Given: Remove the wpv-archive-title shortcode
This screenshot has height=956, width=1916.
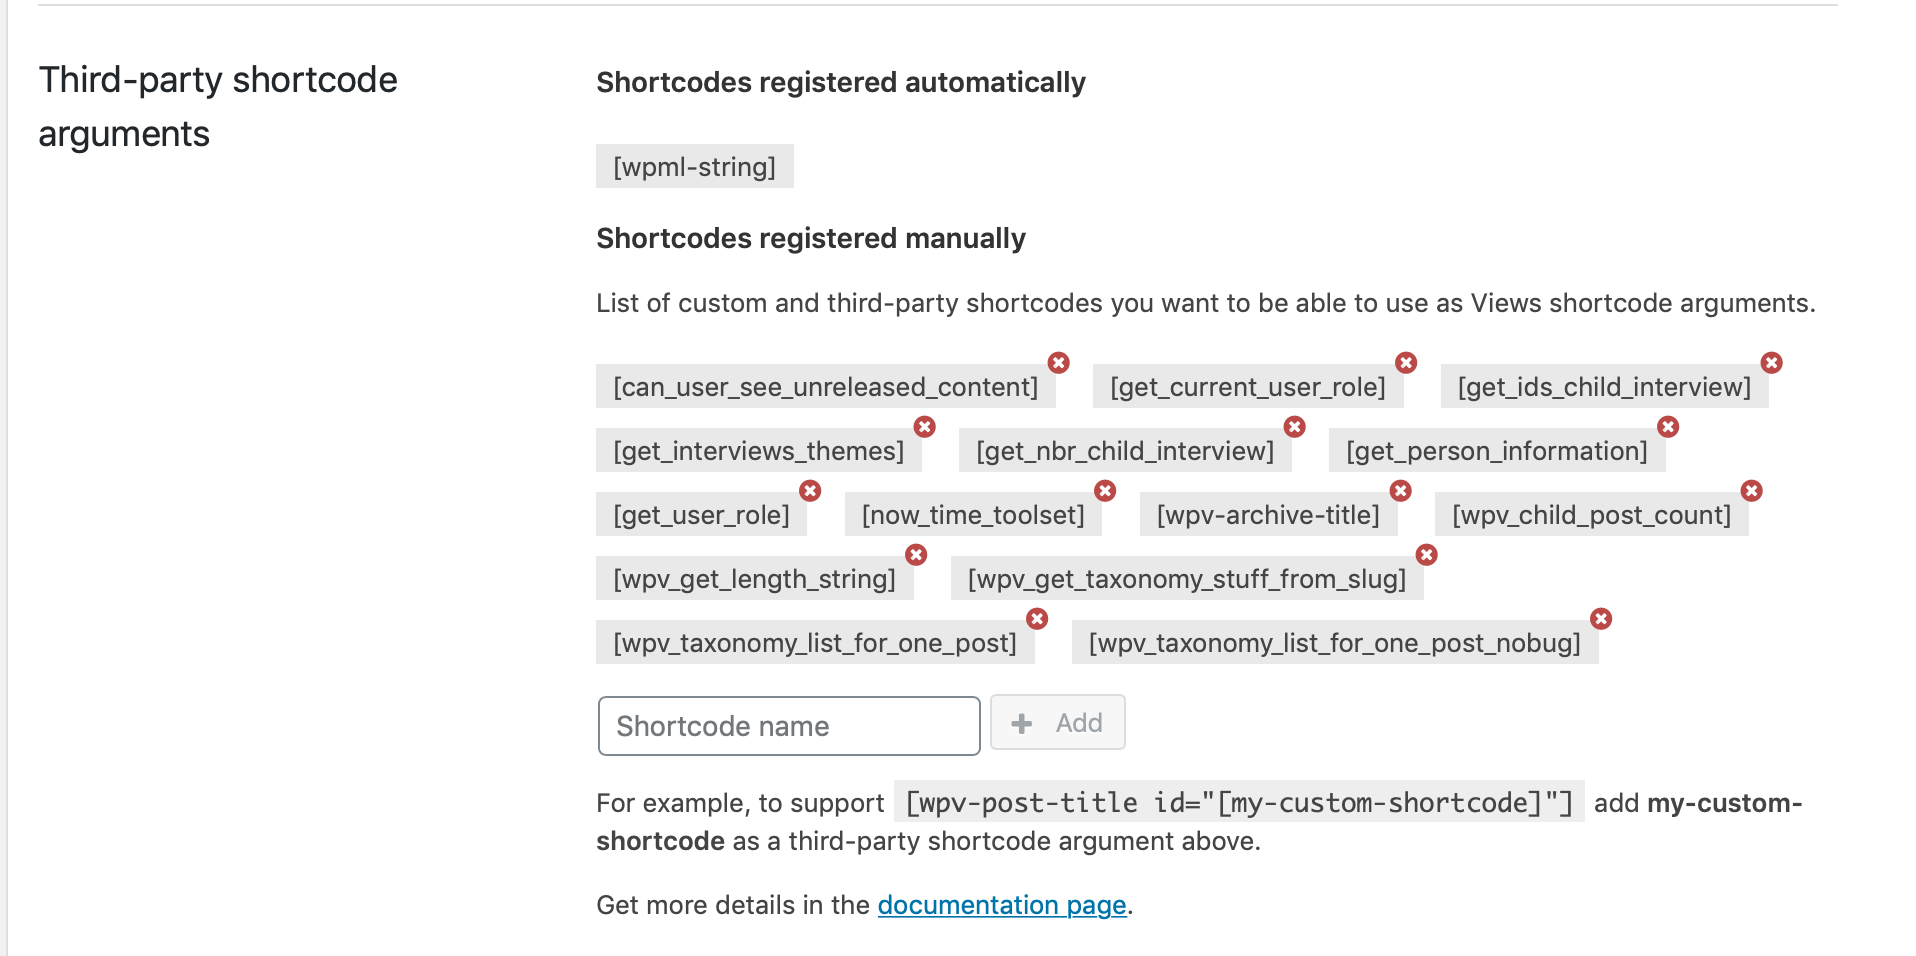Looking at the screenshot, I should (1401, 491).
